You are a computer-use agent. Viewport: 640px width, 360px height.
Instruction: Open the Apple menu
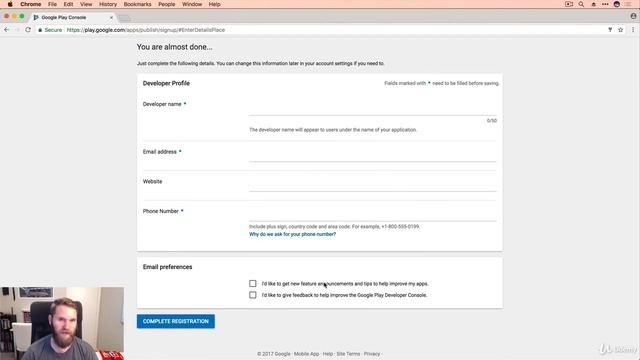(x=10, y=4)
